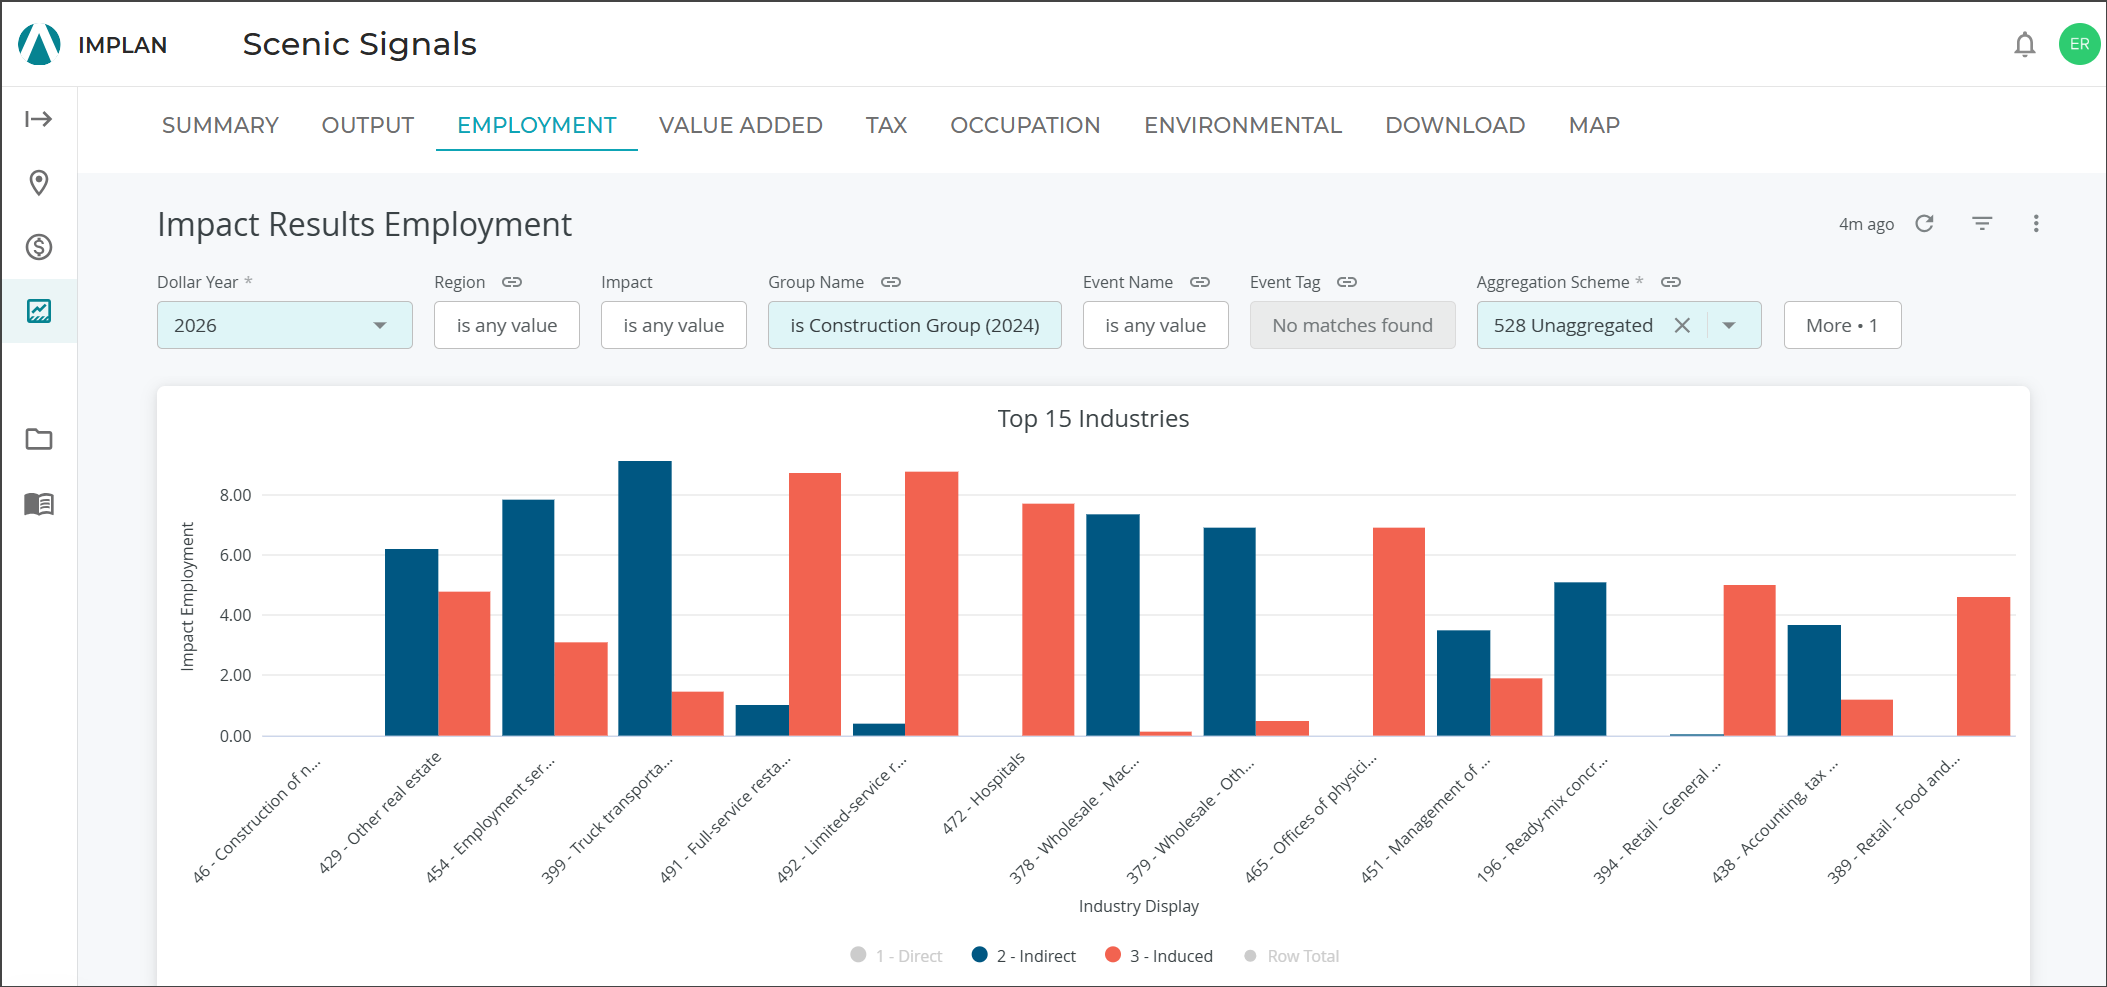
Task: Toggle the dashboard filters bar icon
Action: click(x=1982, y=223)
